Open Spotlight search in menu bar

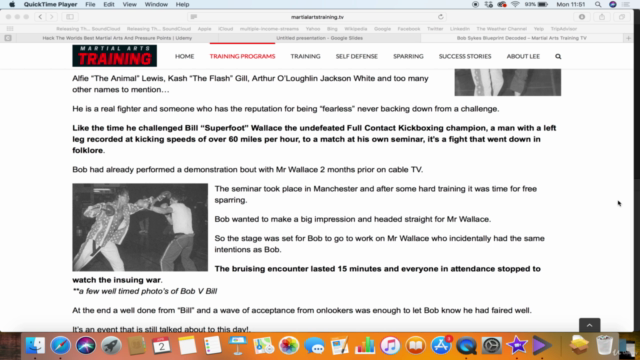598,4
